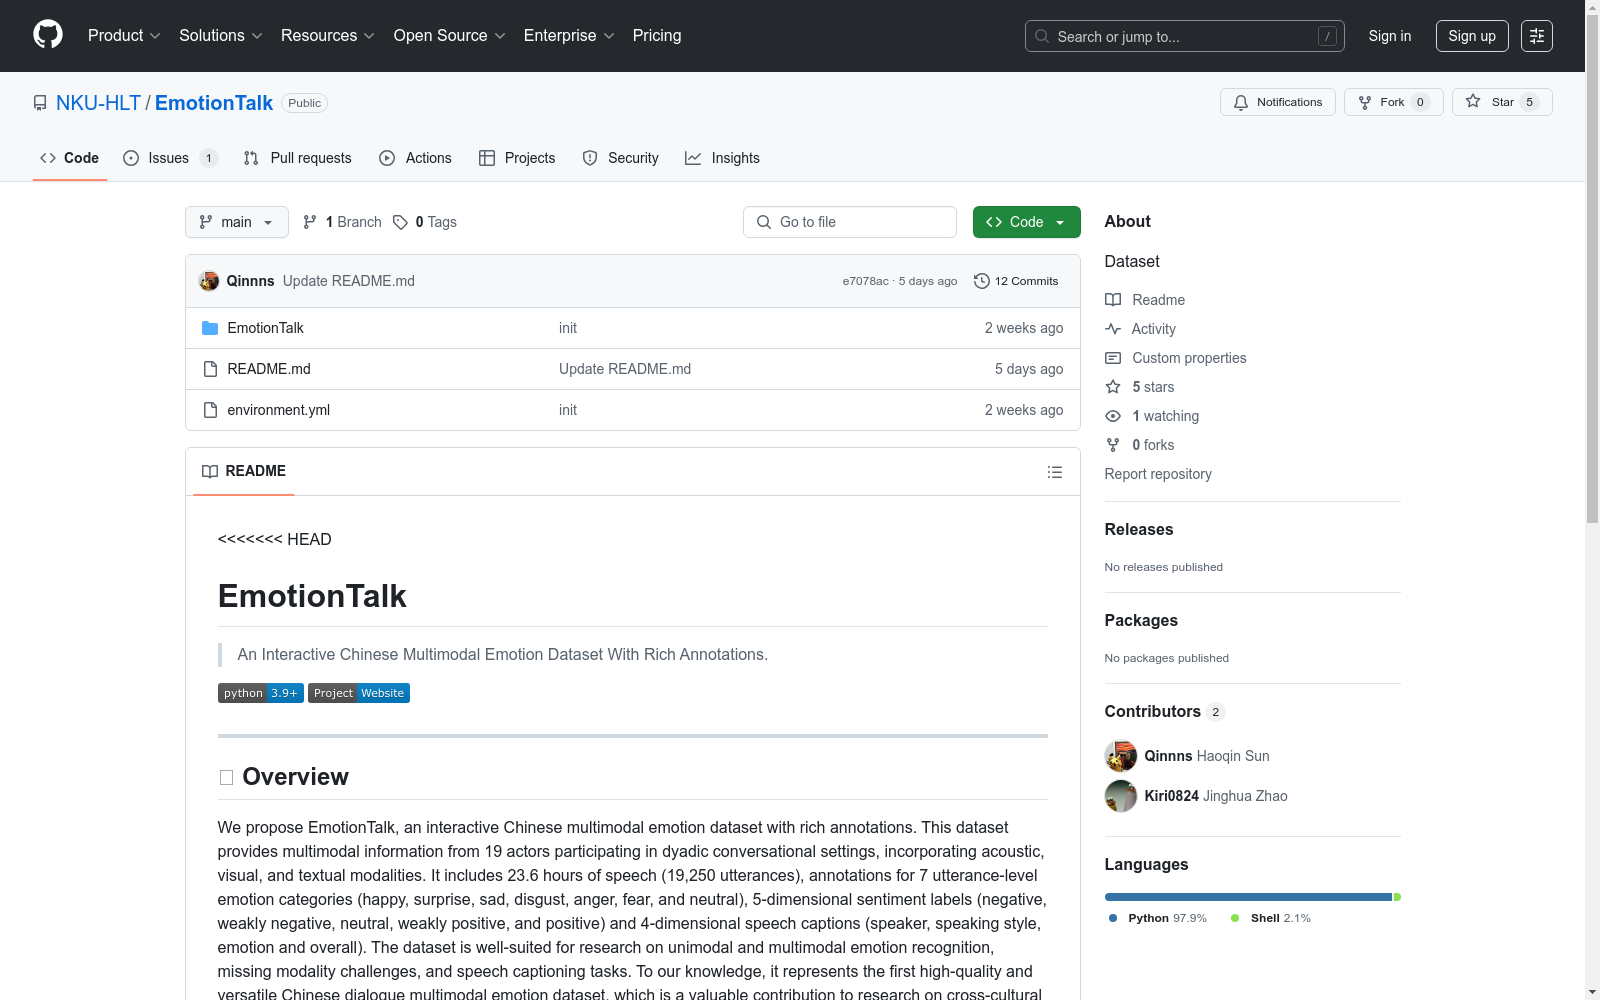This screenshot has width=1600, height=1000.
Task: Go to the GitHub homepage logo
Action: 48,35
